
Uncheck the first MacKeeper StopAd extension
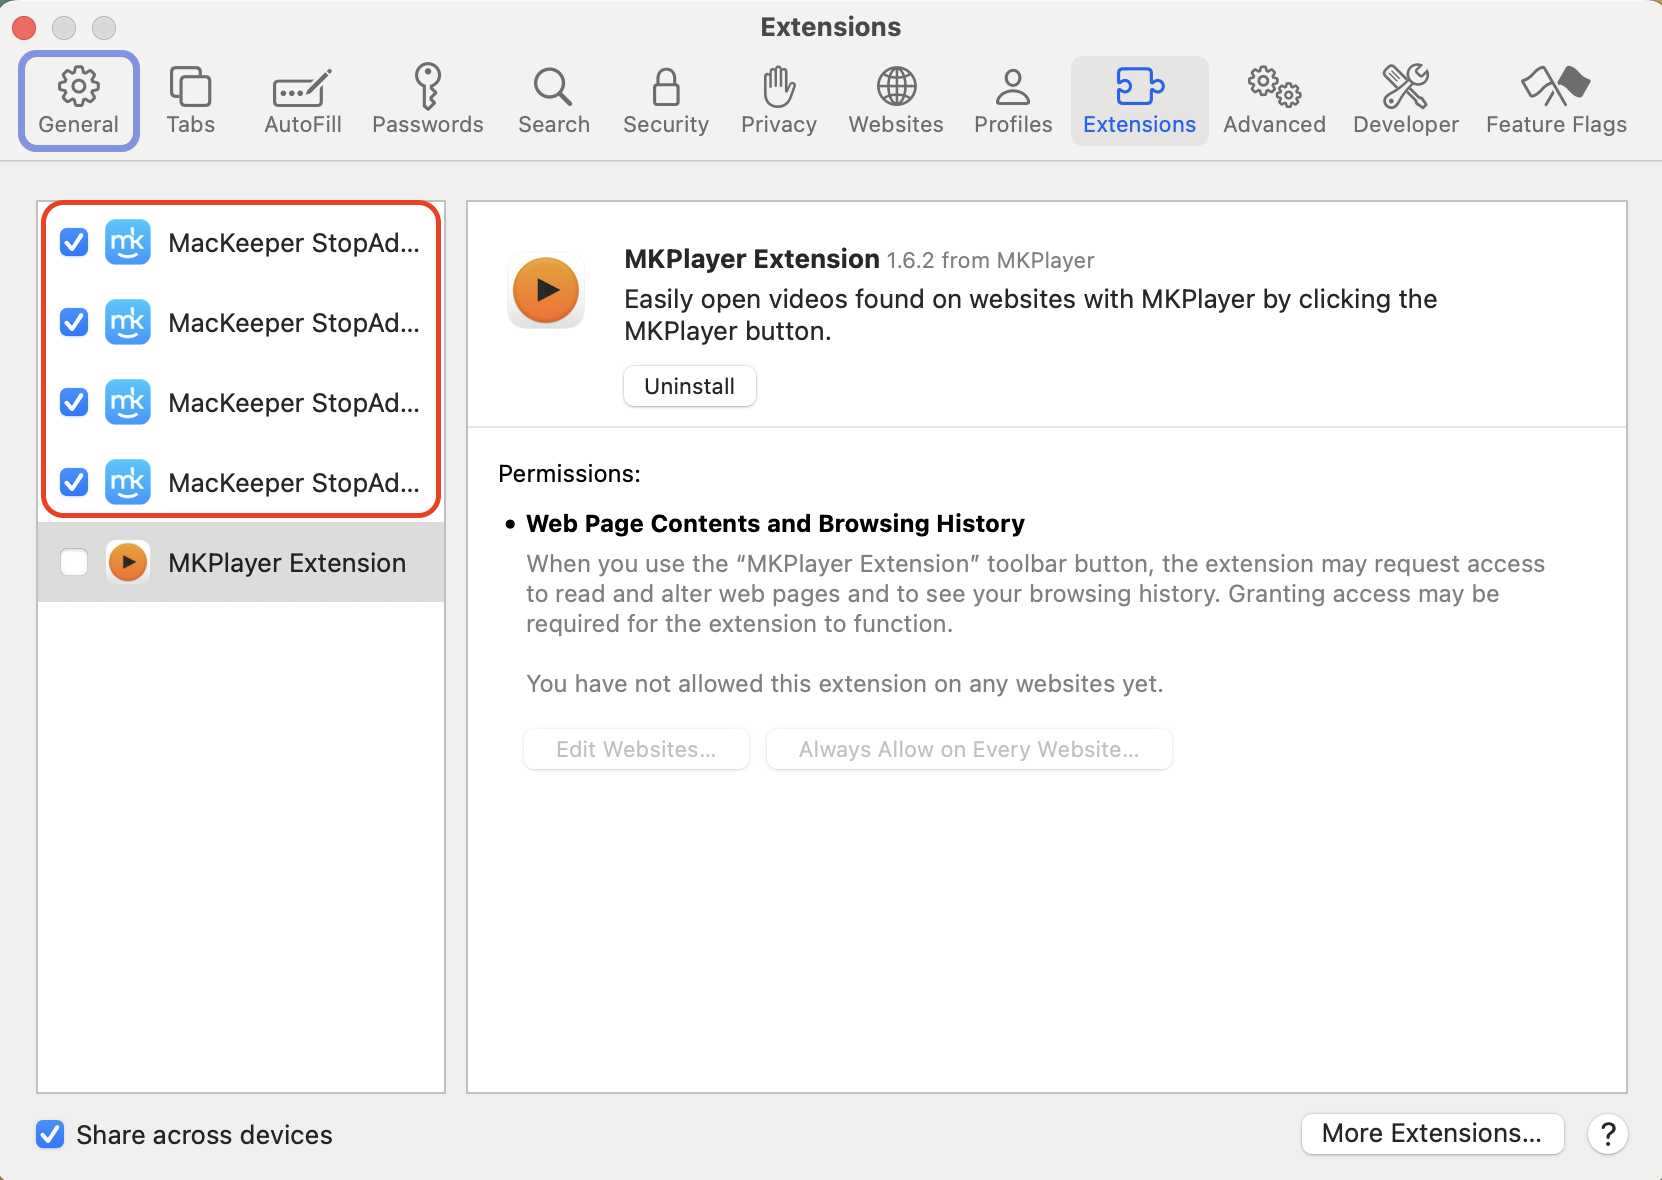tap(74, 242)
